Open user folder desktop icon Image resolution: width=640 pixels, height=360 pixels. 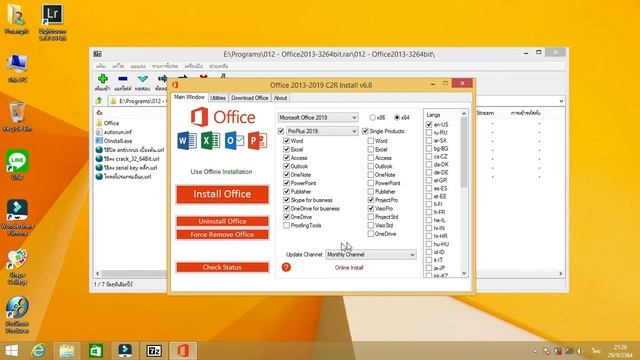pos(17,20)
